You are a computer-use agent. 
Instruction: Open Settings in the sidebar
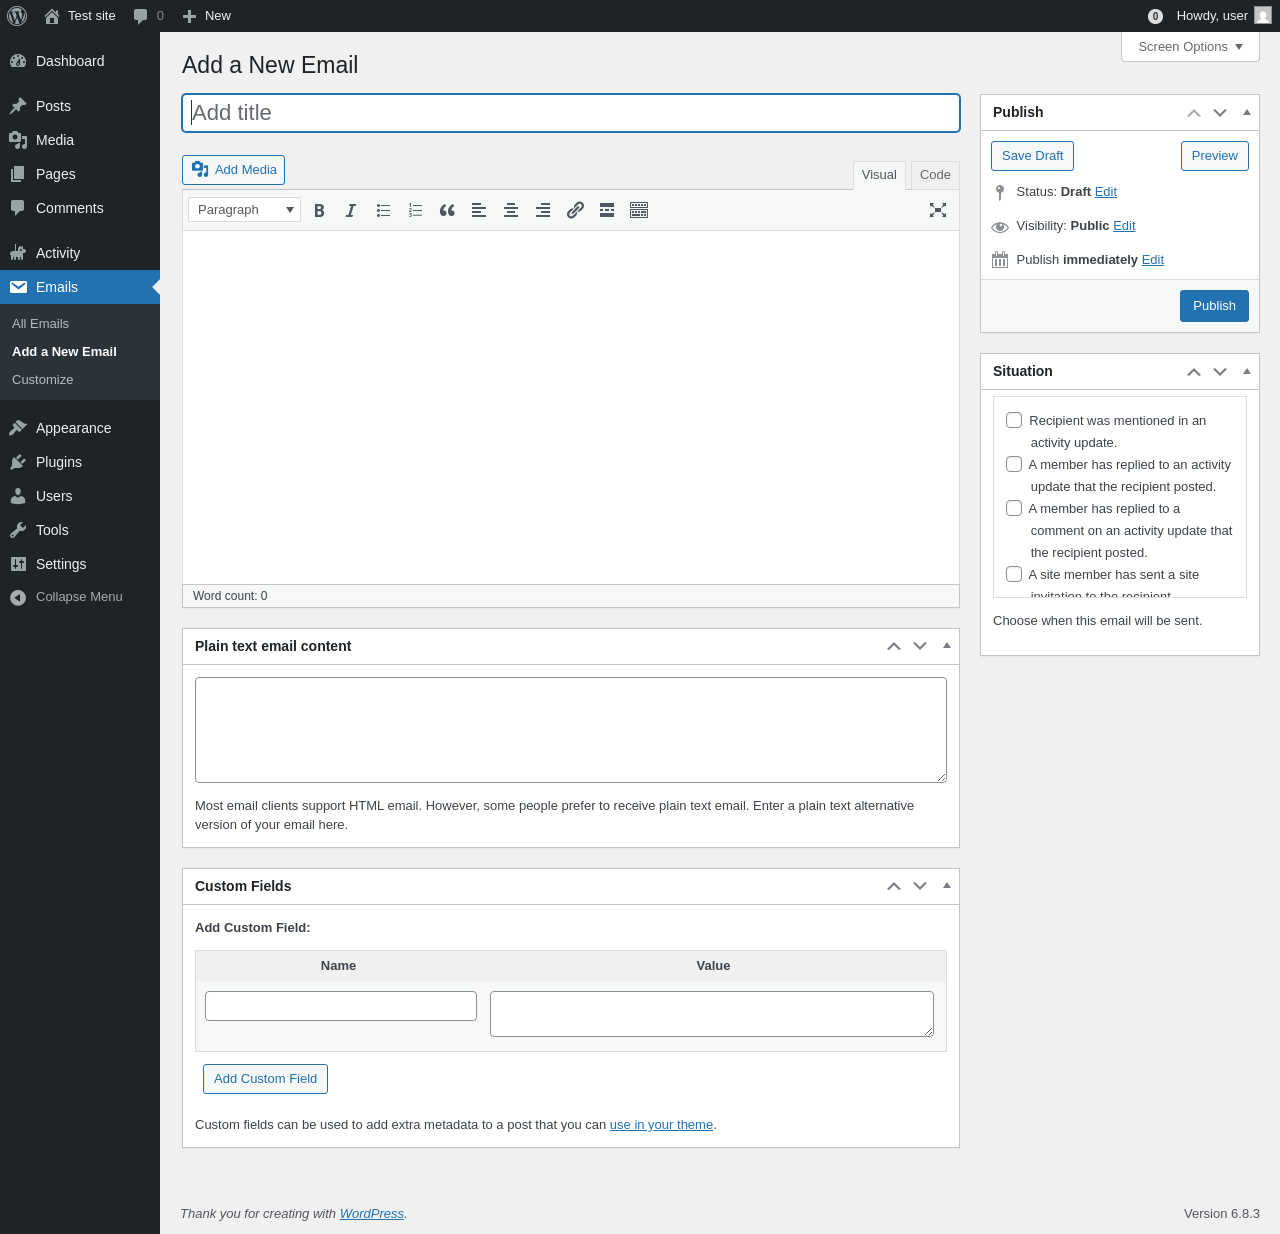click(x=80, y=564)
